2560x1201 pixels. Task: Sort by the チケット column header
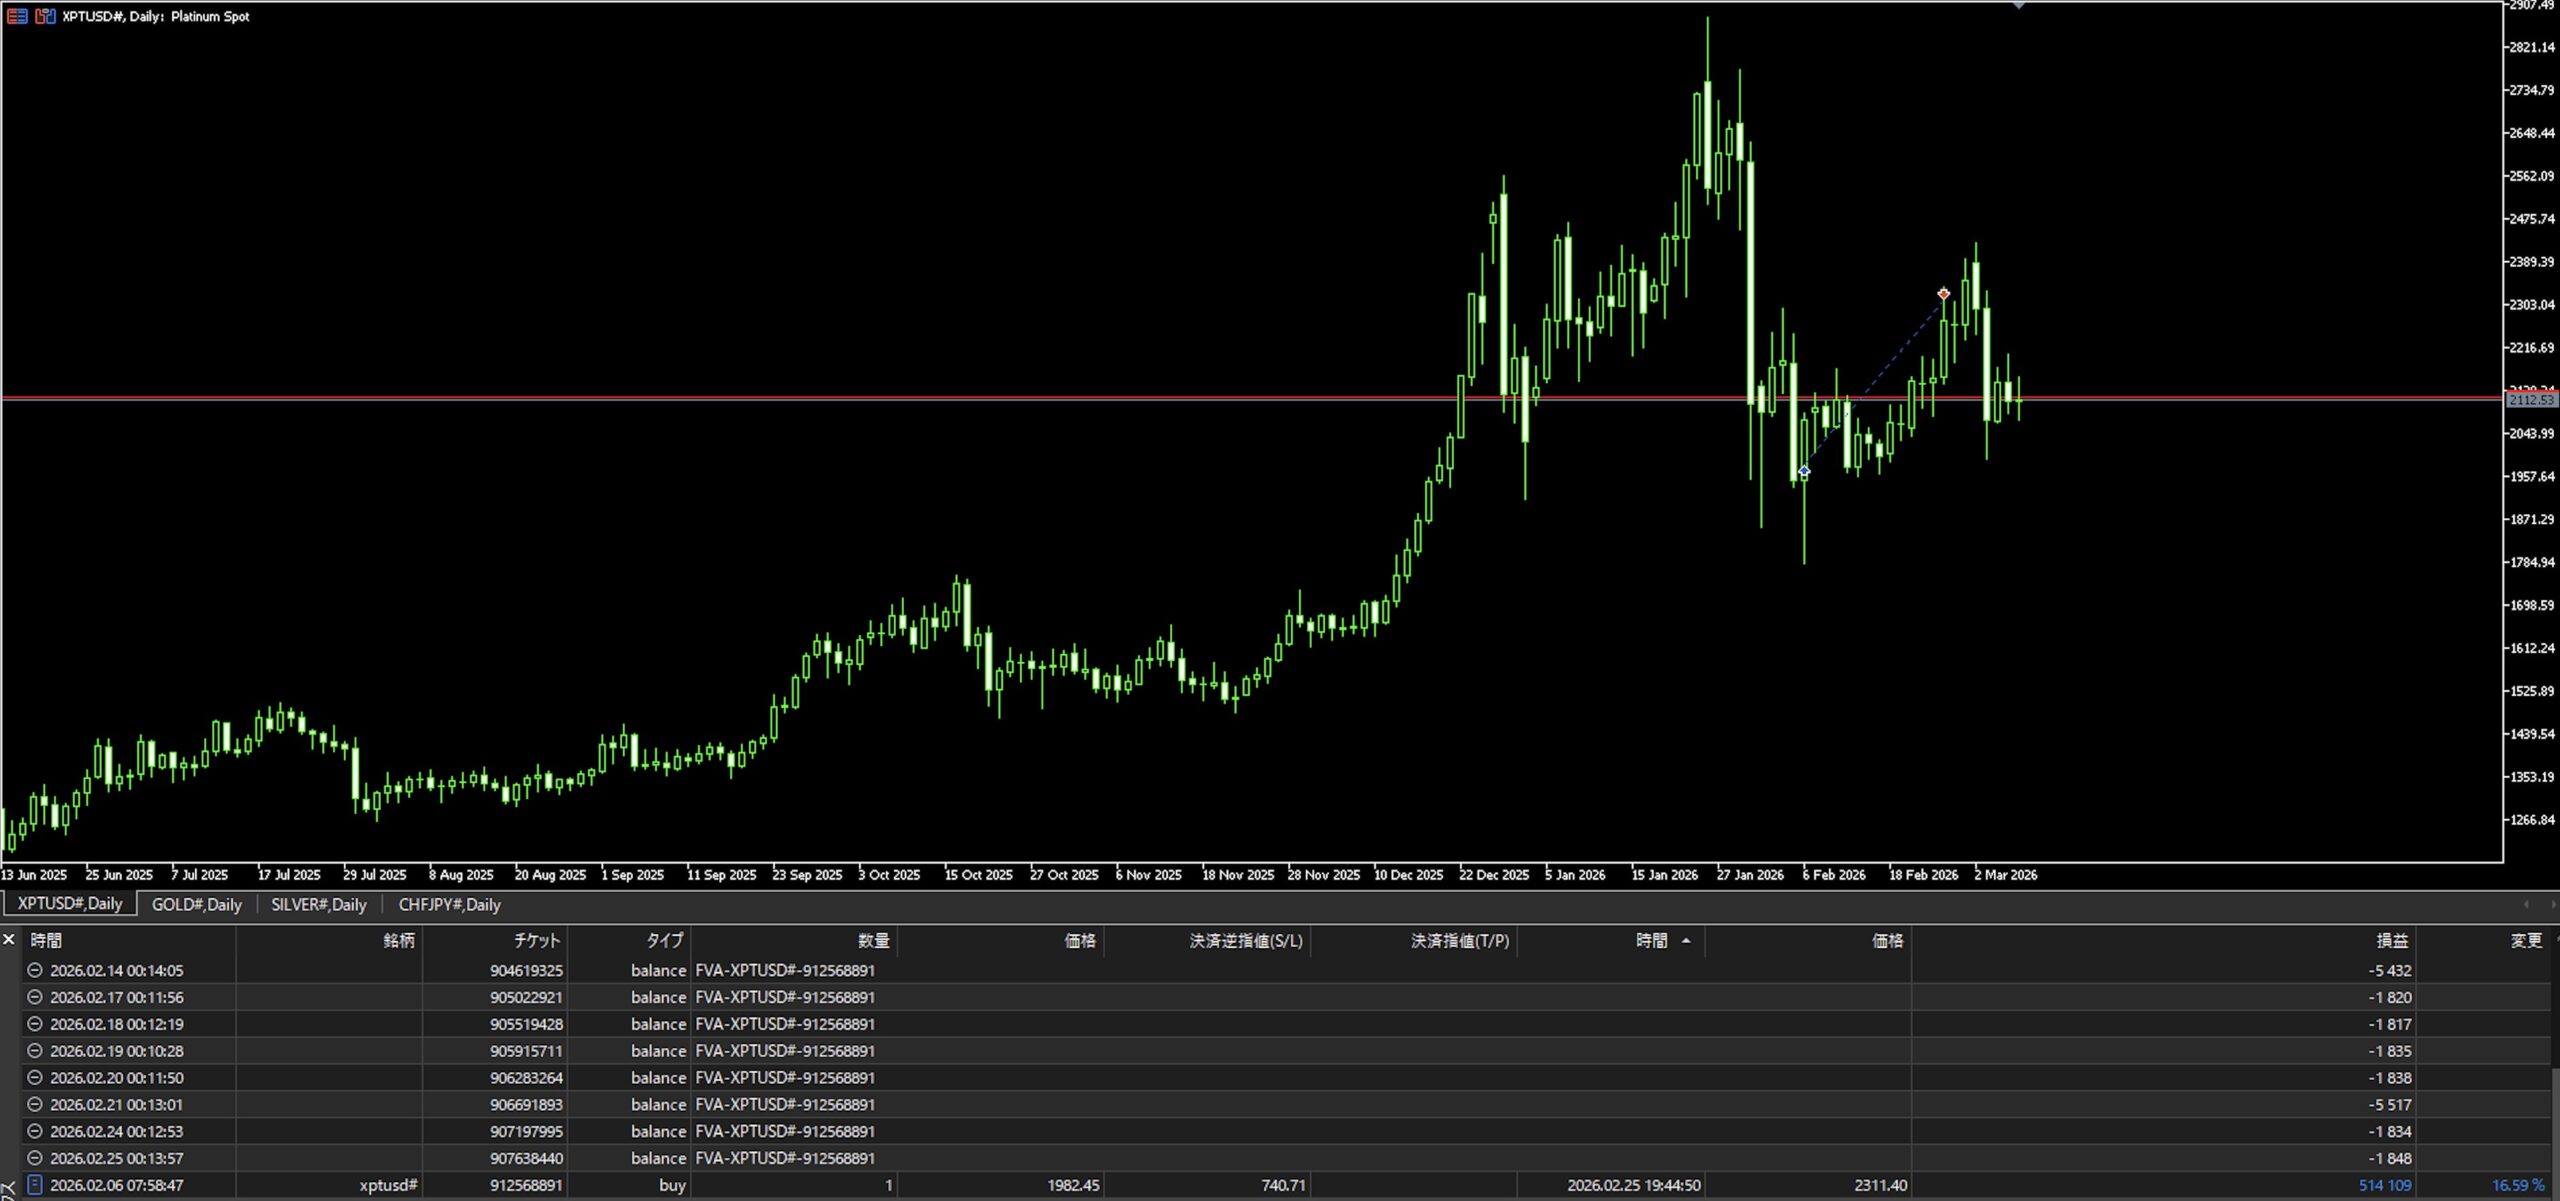click(537, 940)
